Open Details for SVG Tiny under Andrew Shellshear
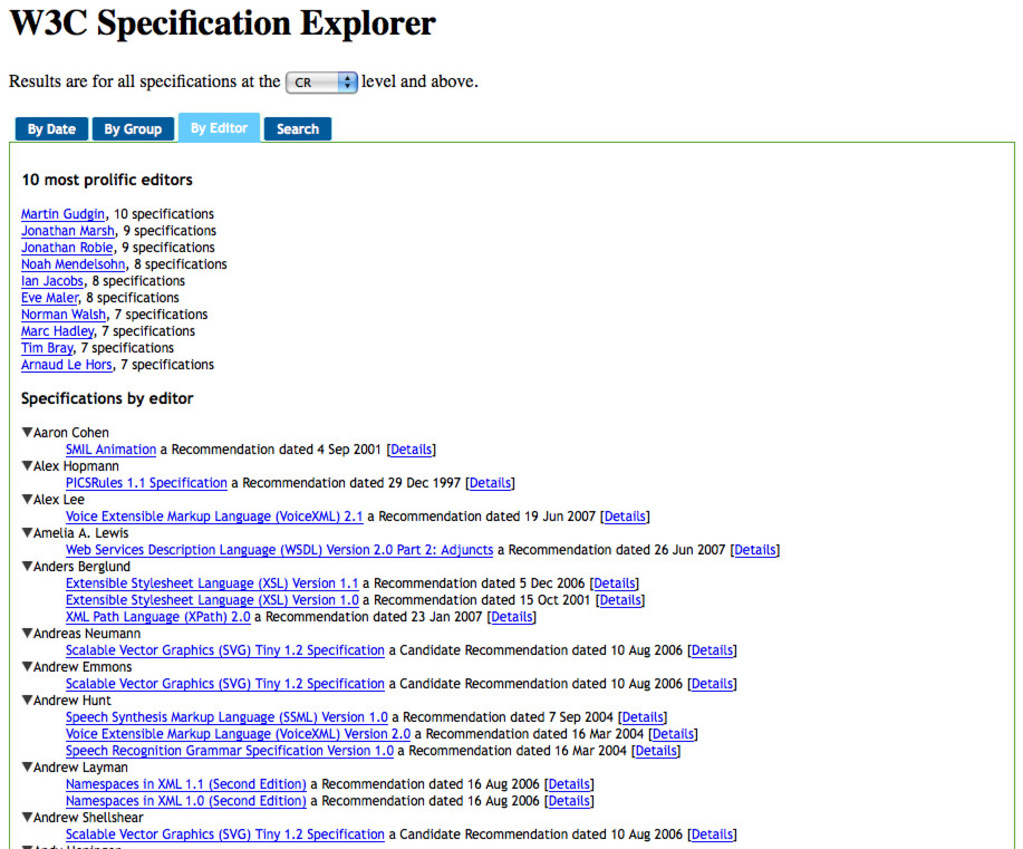Viewport: 1023px width, 849px height. pyautogui.click(x=712, y=835)
